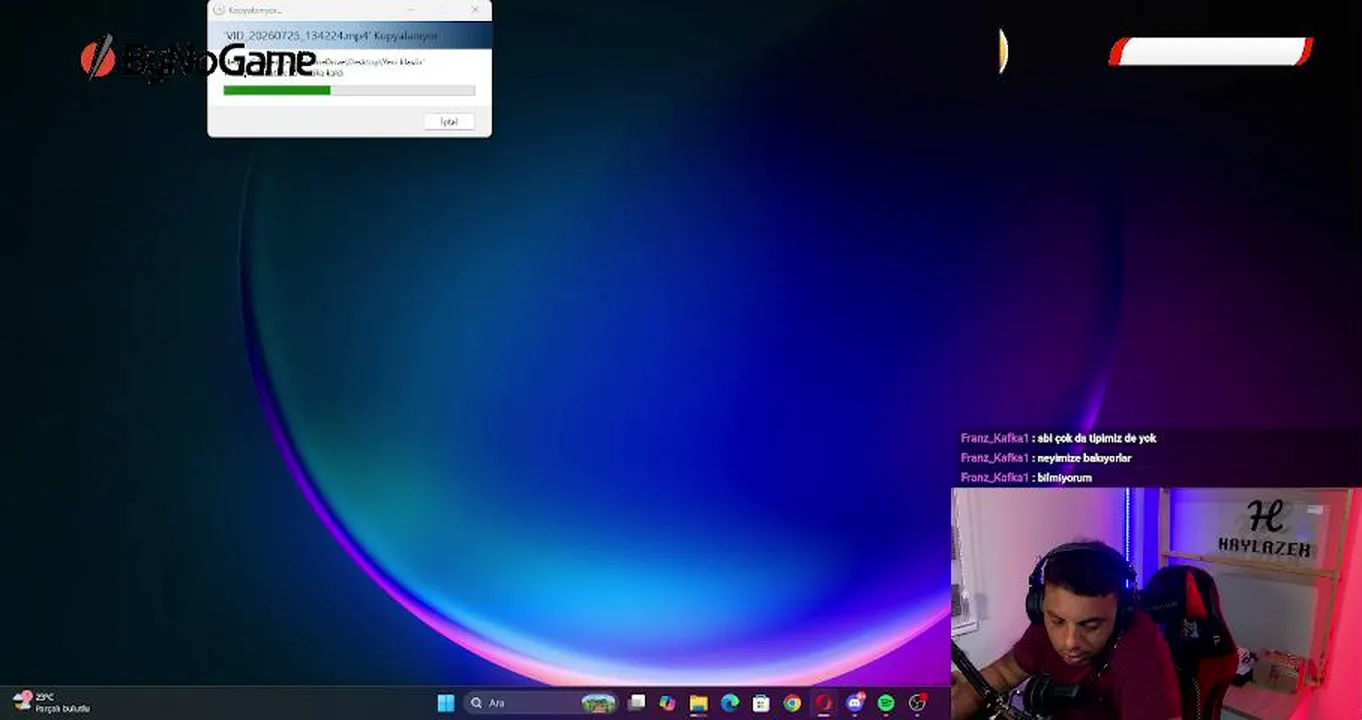Launch Copilot from the taskbar
The height and width of the screenshot is (720, 1362).
point(667,703)
